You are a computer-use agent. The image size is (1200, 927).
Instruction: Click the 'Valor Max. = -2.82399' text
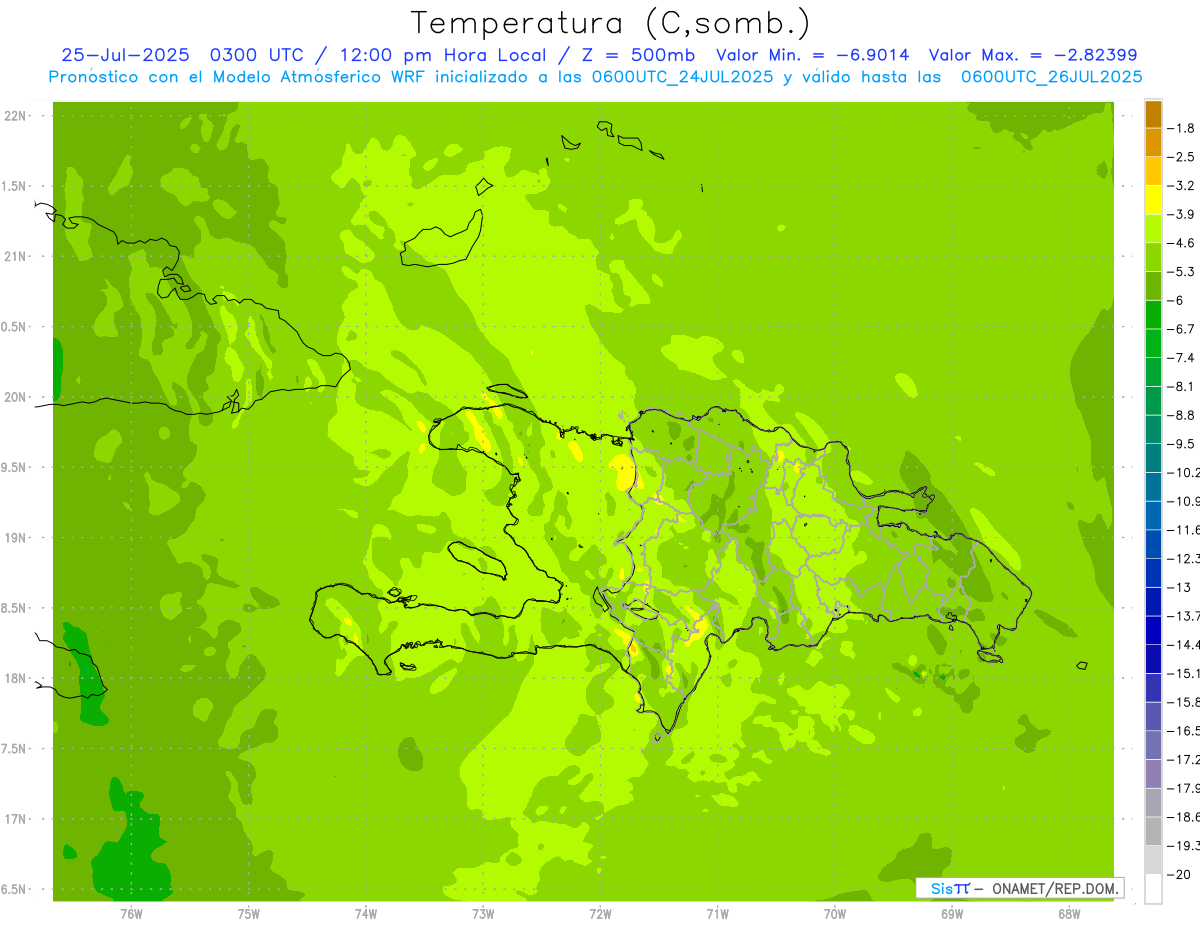click(x=1033, y=55)
